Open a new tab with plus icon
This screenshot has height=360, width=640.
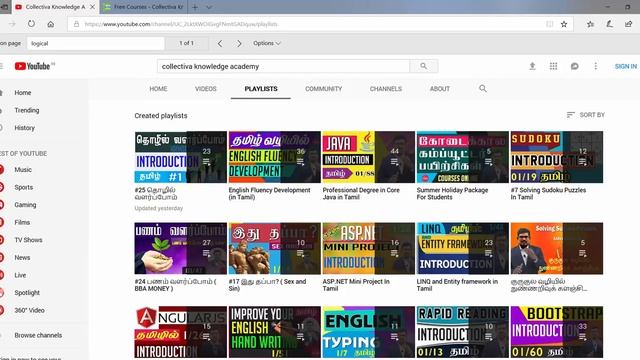tap(195, 7)
